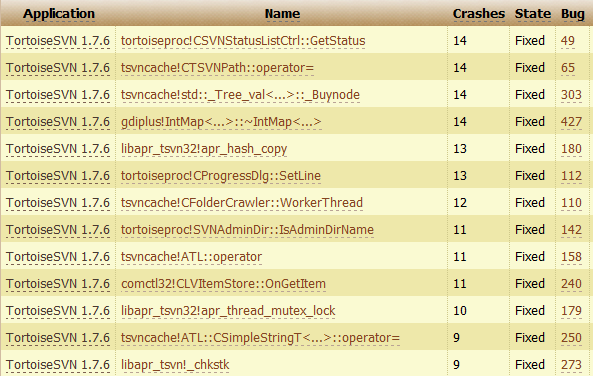The height and width of the screenshot is (376, 593).
Task: Select crash count 11 in tsvncache!ATL::operator row
Action: point(460,257)
